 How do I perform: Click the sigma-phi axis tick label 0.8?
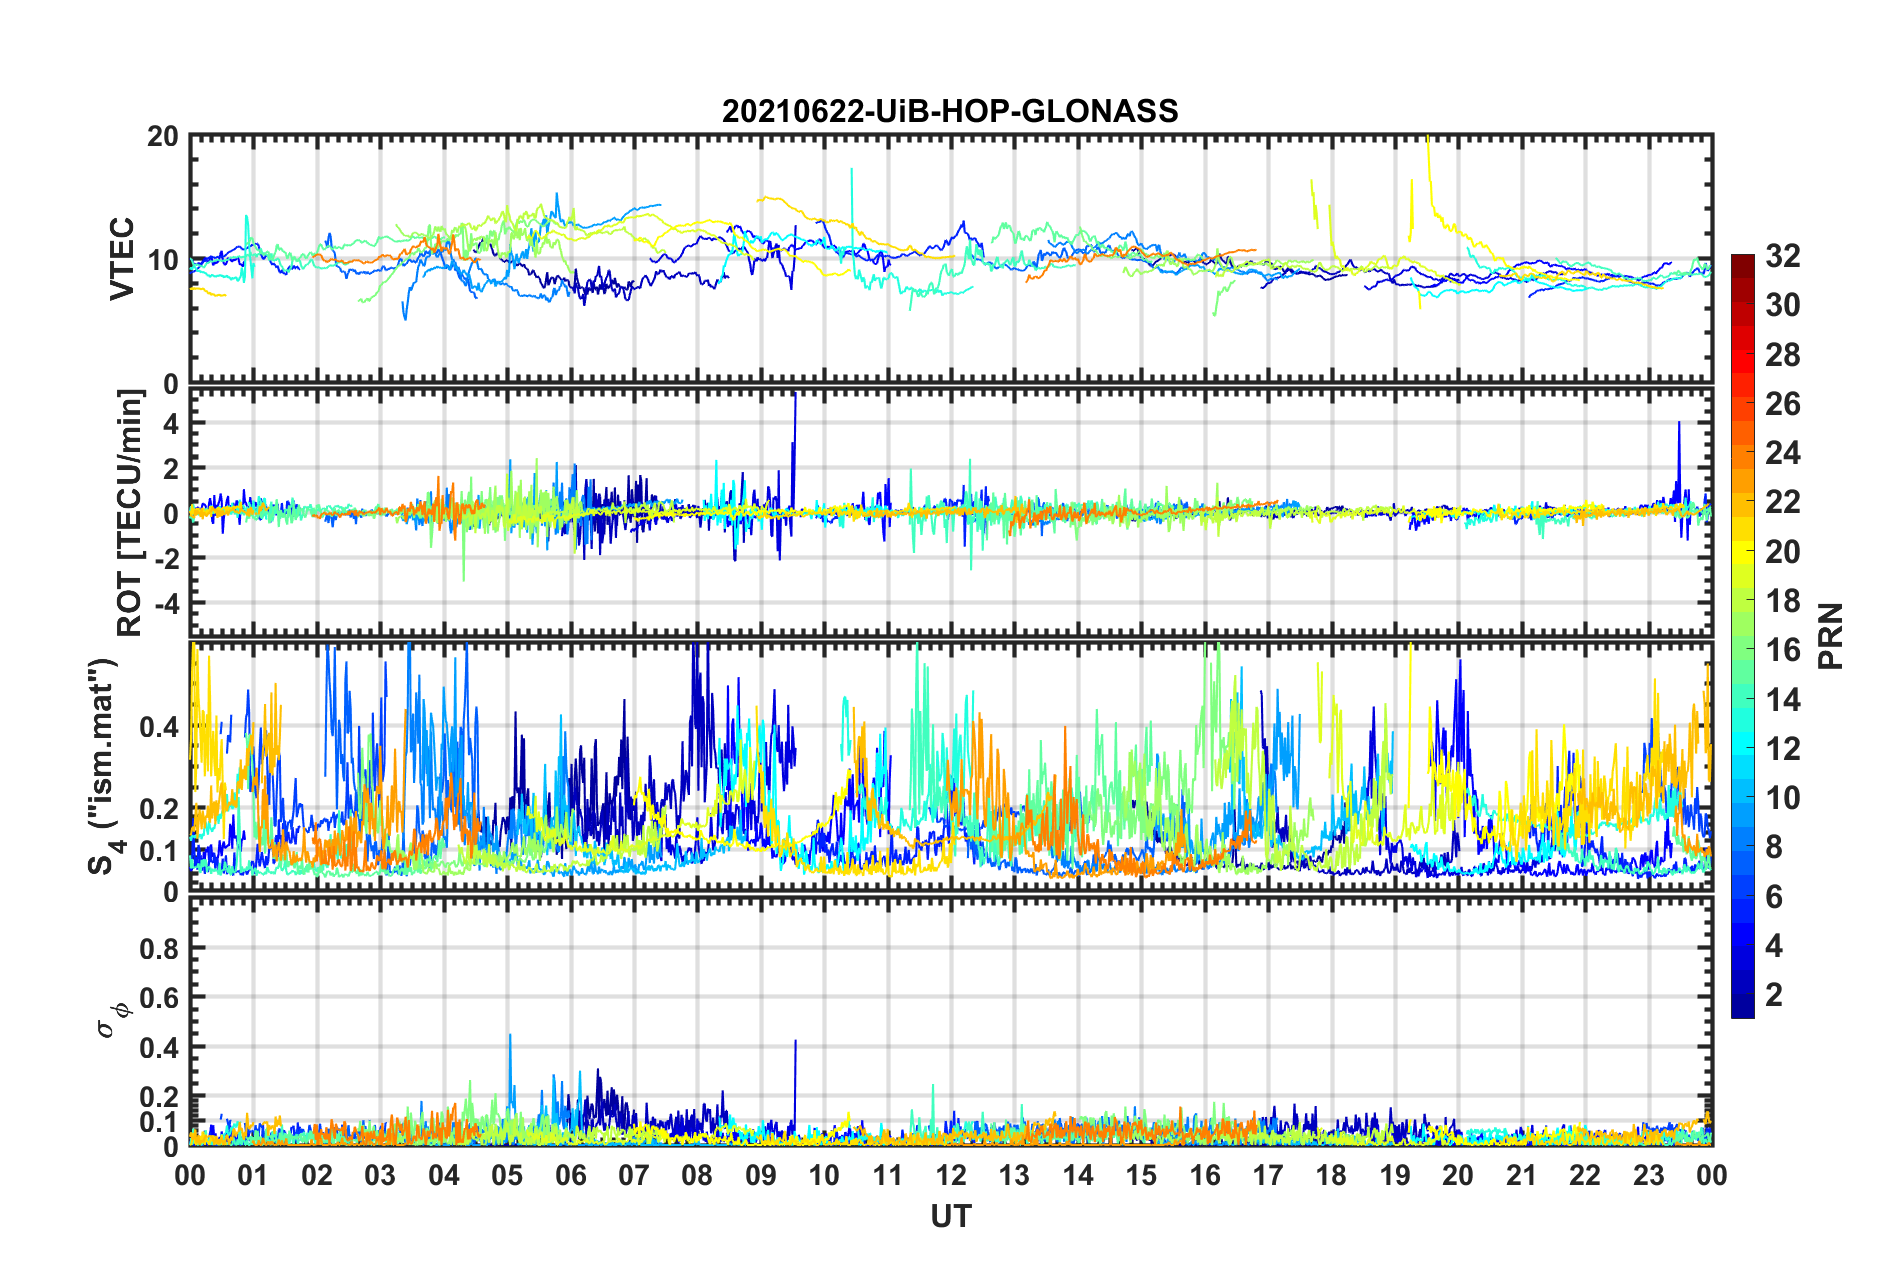click(x=159, y=948)
